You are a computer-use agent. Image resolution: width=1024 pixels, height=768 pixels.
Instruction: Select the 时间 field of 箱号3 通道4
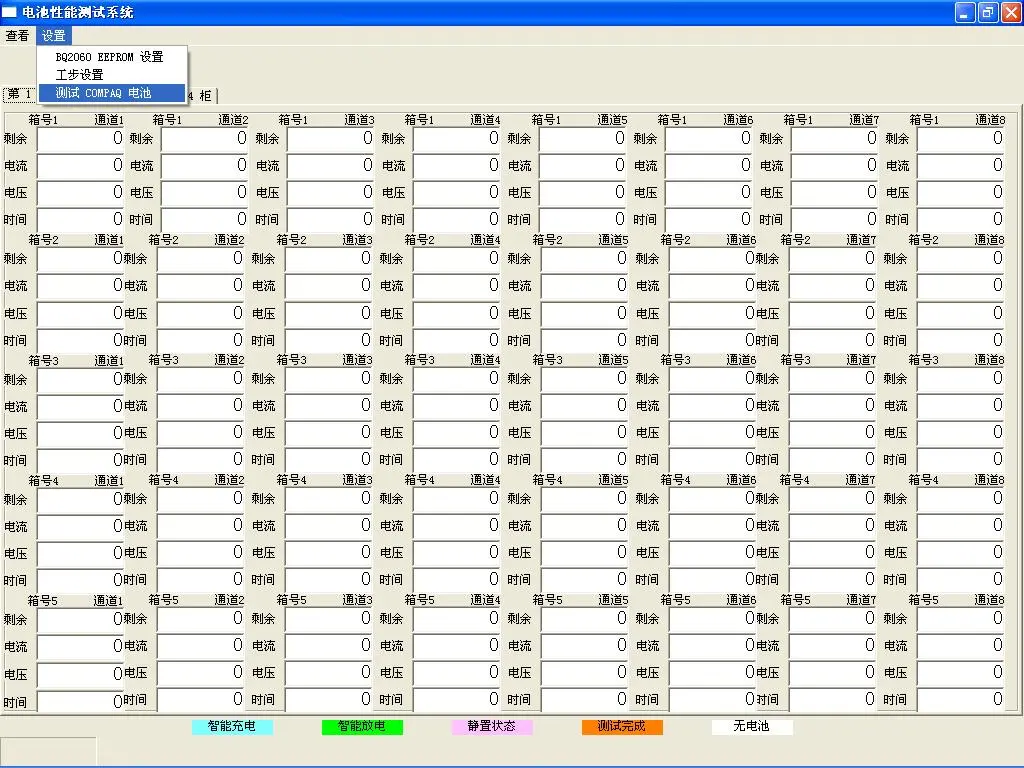click(456, 460)
